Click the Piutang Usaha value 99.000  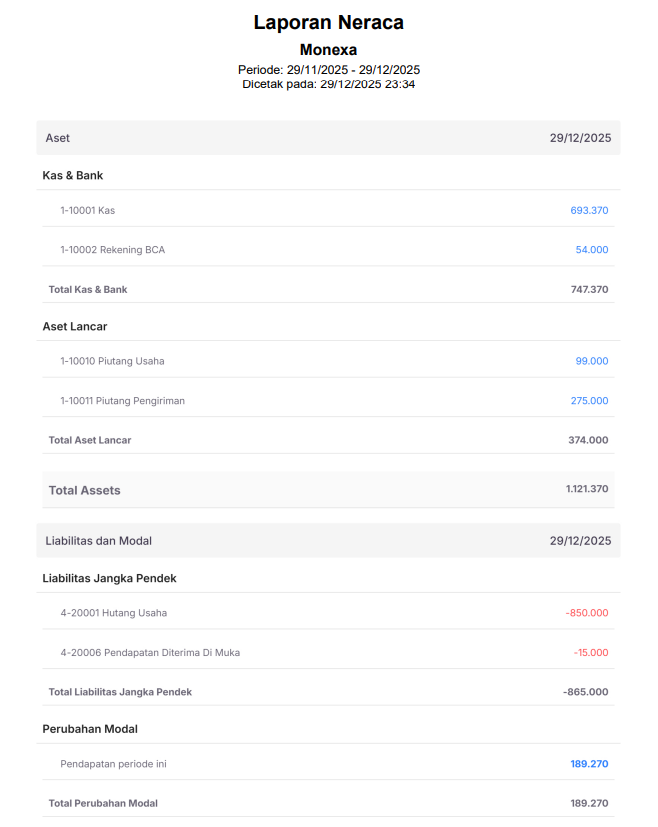(591, 361)
